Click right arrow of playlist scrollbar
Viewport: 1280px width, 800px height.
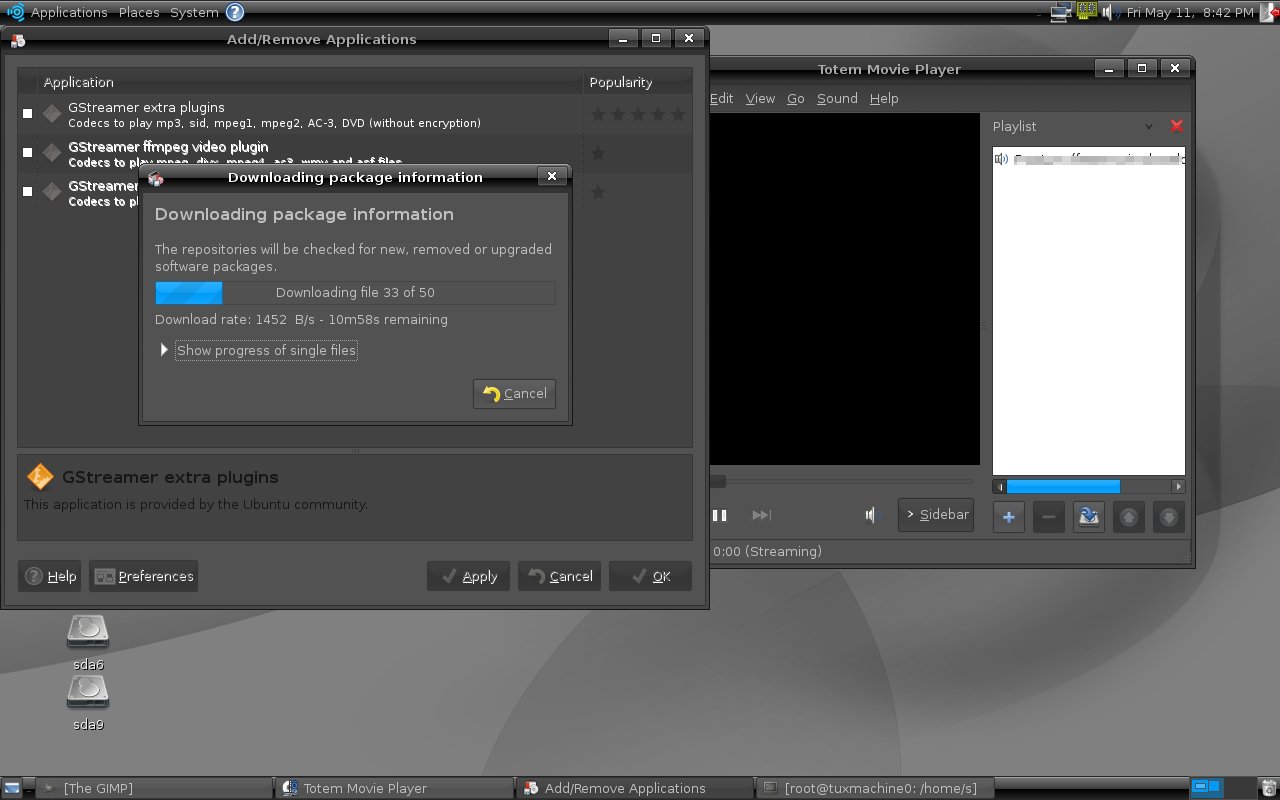tap(1178, 486)
